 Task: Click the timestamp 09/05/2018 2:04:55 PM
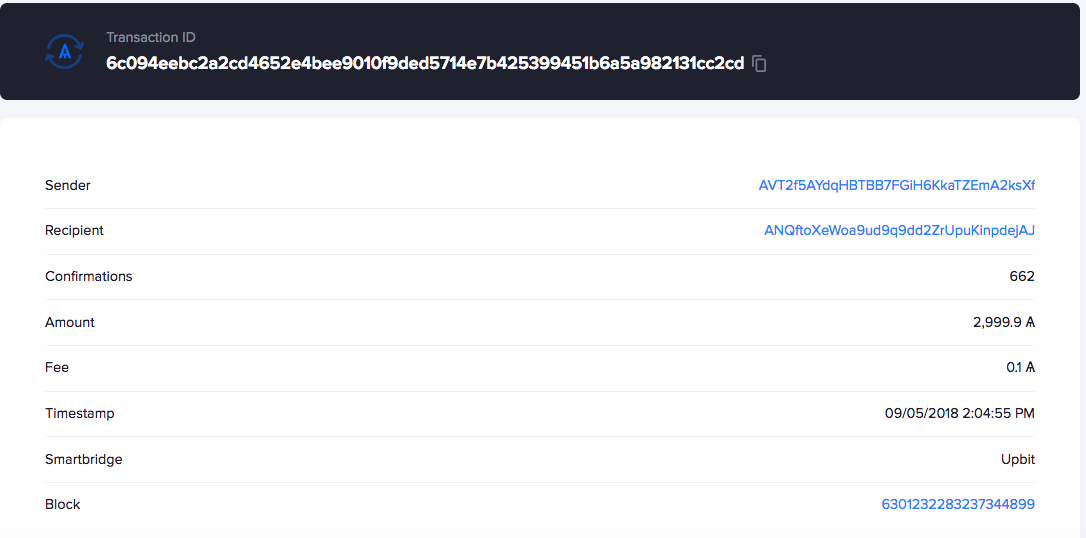(x=960, y=413)
